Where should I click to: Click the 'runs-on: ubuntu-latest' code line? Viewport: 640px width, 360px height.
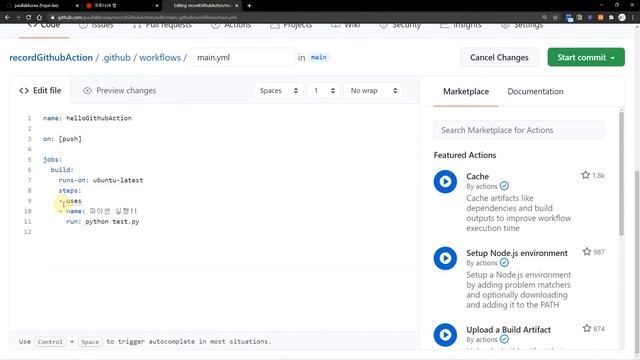point(101,180)
